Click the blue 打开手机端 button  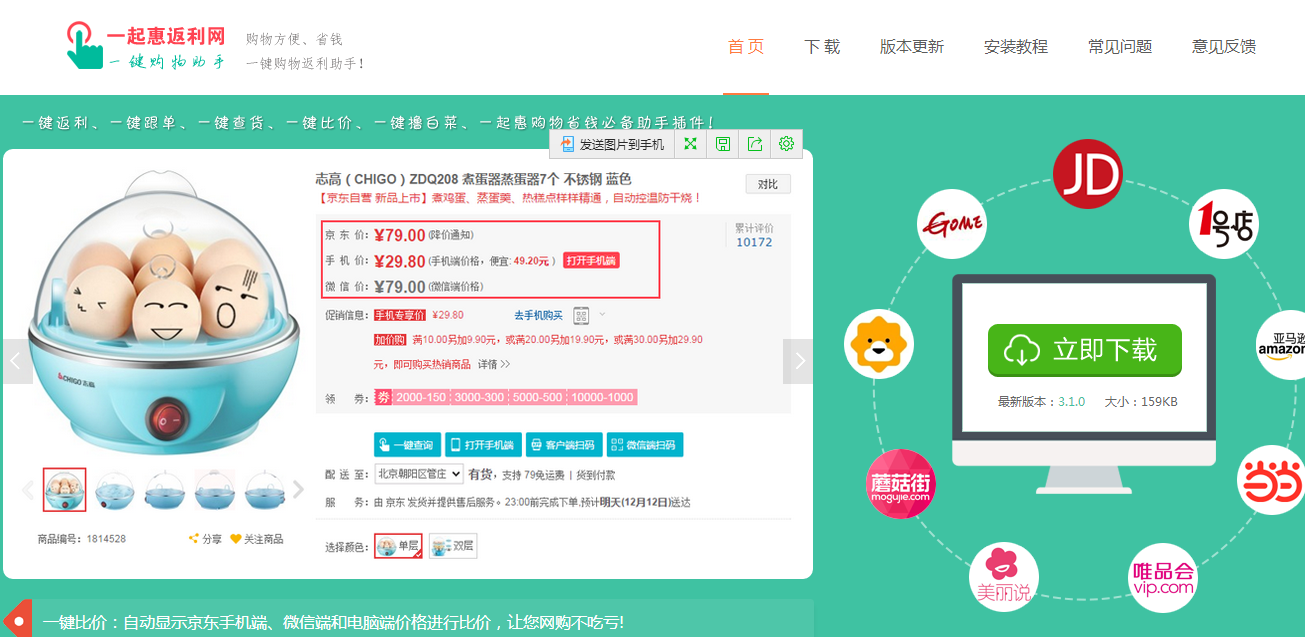(x=483, y=445)
